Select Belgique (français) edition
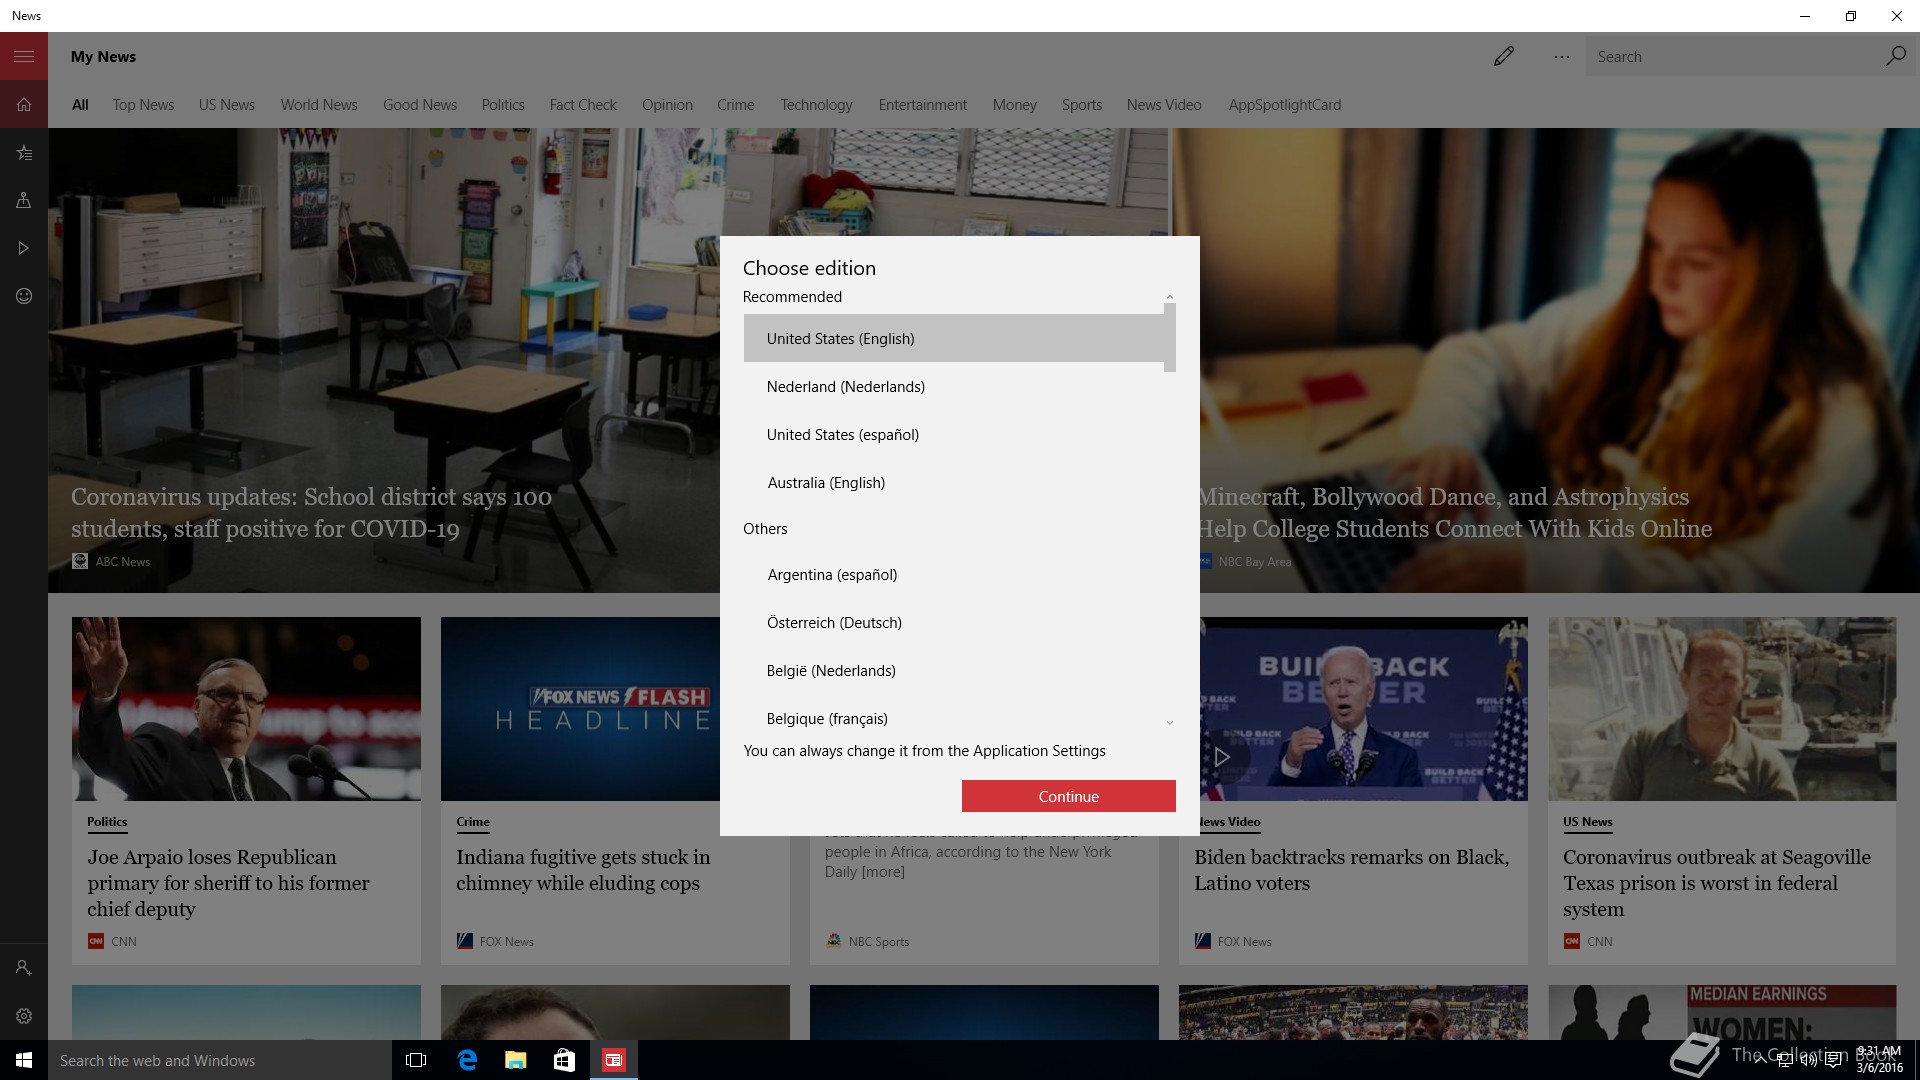The width and height of the screenshot is (1920, 1080). 953,719
